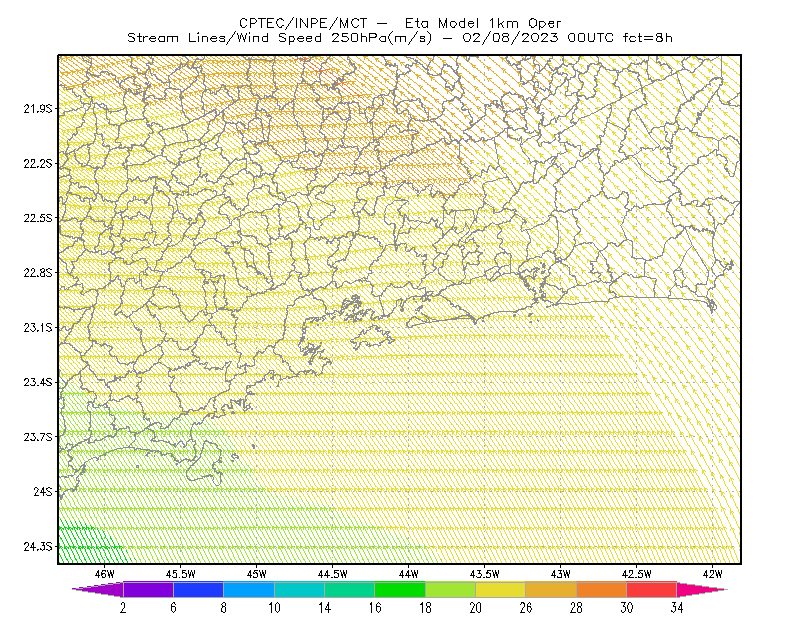Click the color bar value 10
The width and height of the screenshot is (800, 618).
[274, 608]
